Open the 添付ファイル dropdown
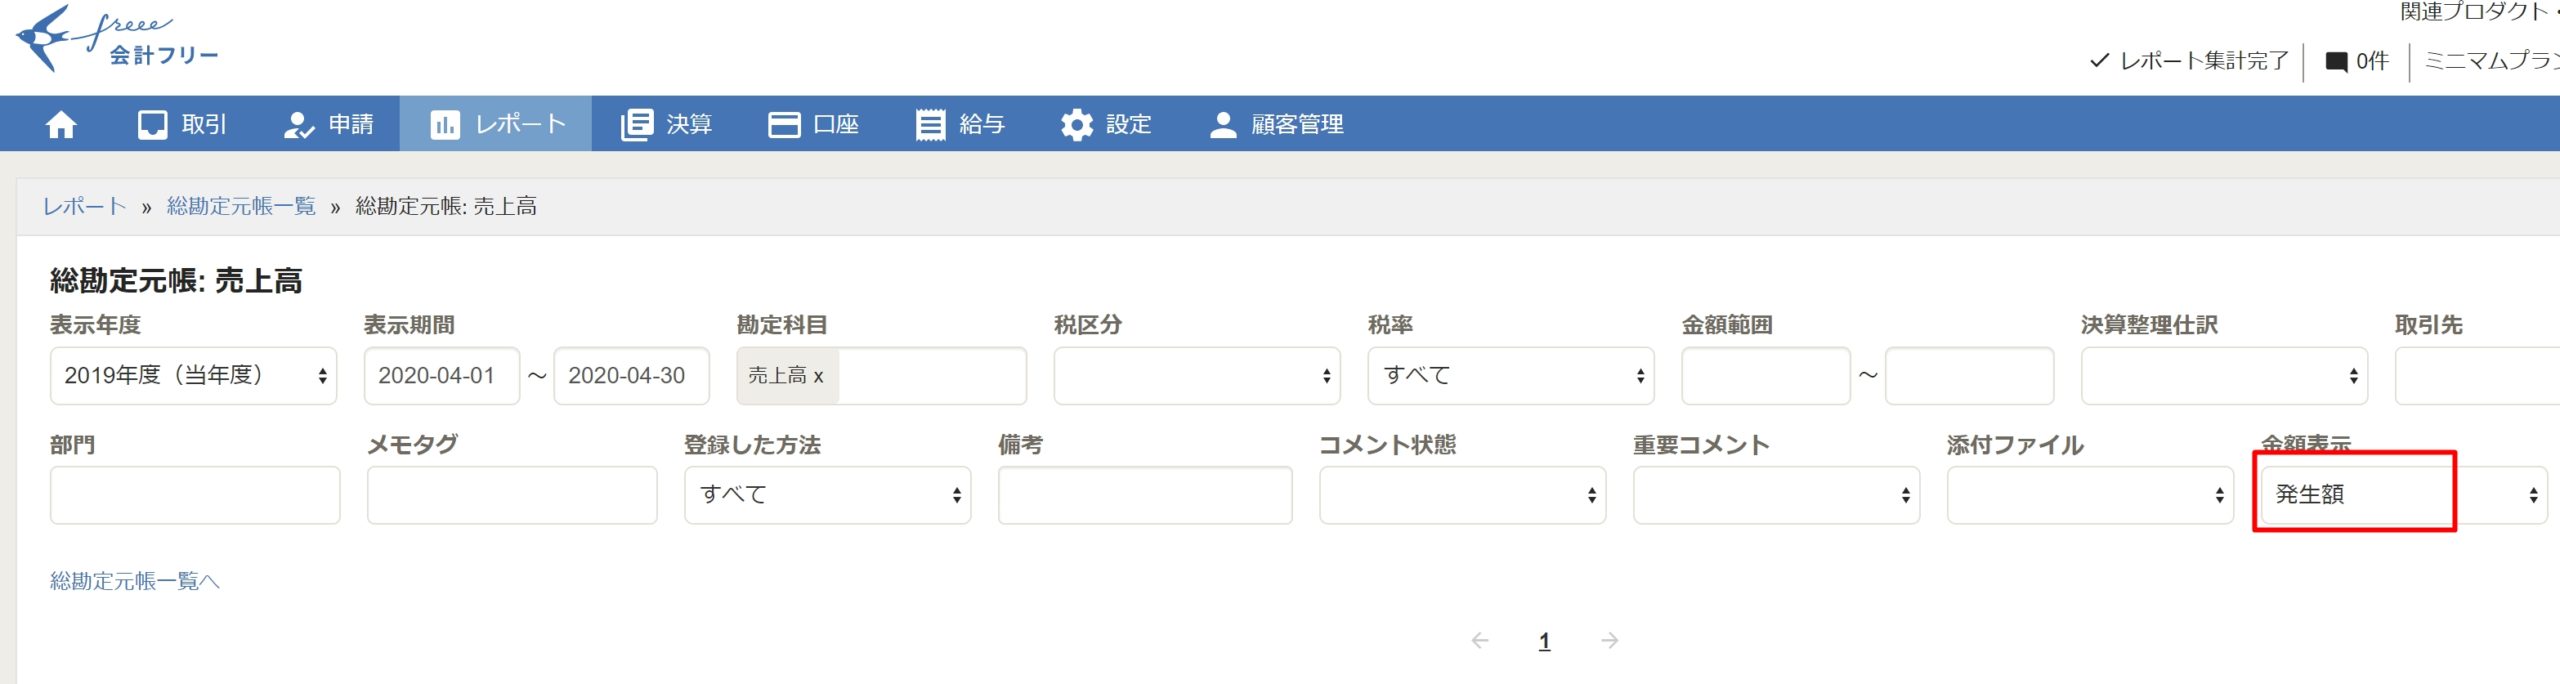Viewport: 2560px width, 684px height. pos(2090,495)
